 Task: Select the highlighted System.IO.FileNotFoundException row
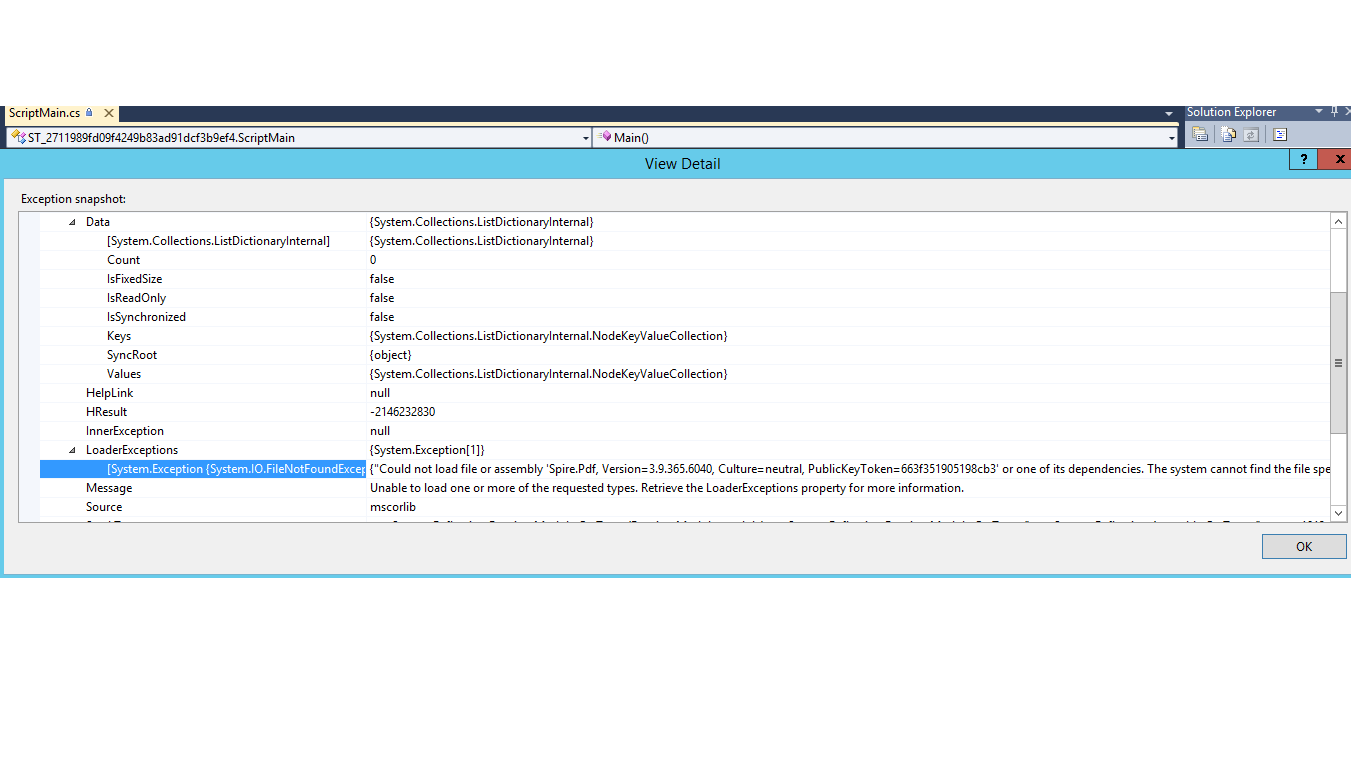pos(685,469)
